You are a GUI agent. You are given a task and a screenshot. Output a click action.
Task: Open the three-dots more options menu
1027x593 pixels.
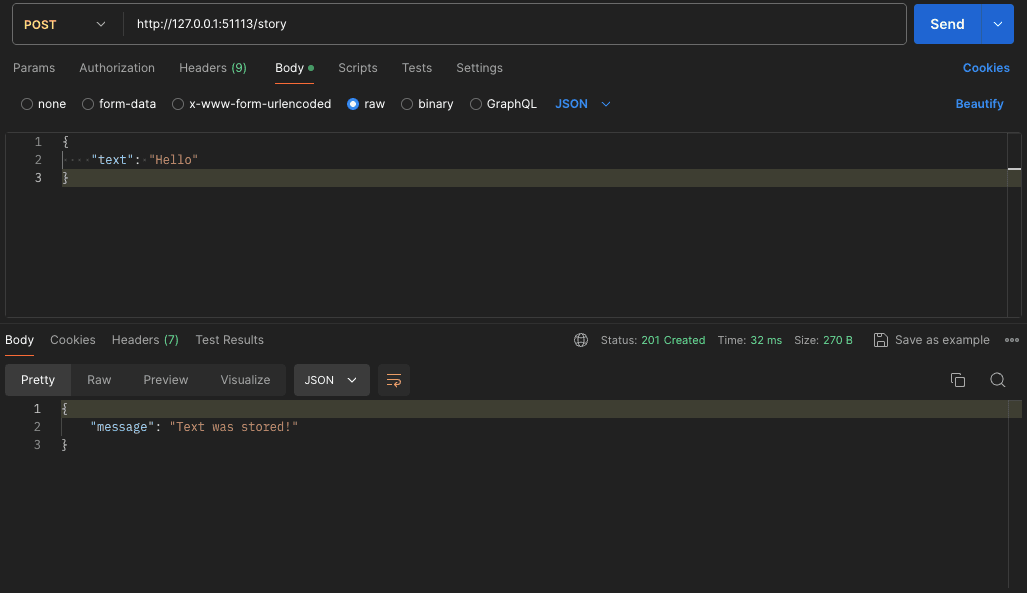[1012, 340]
